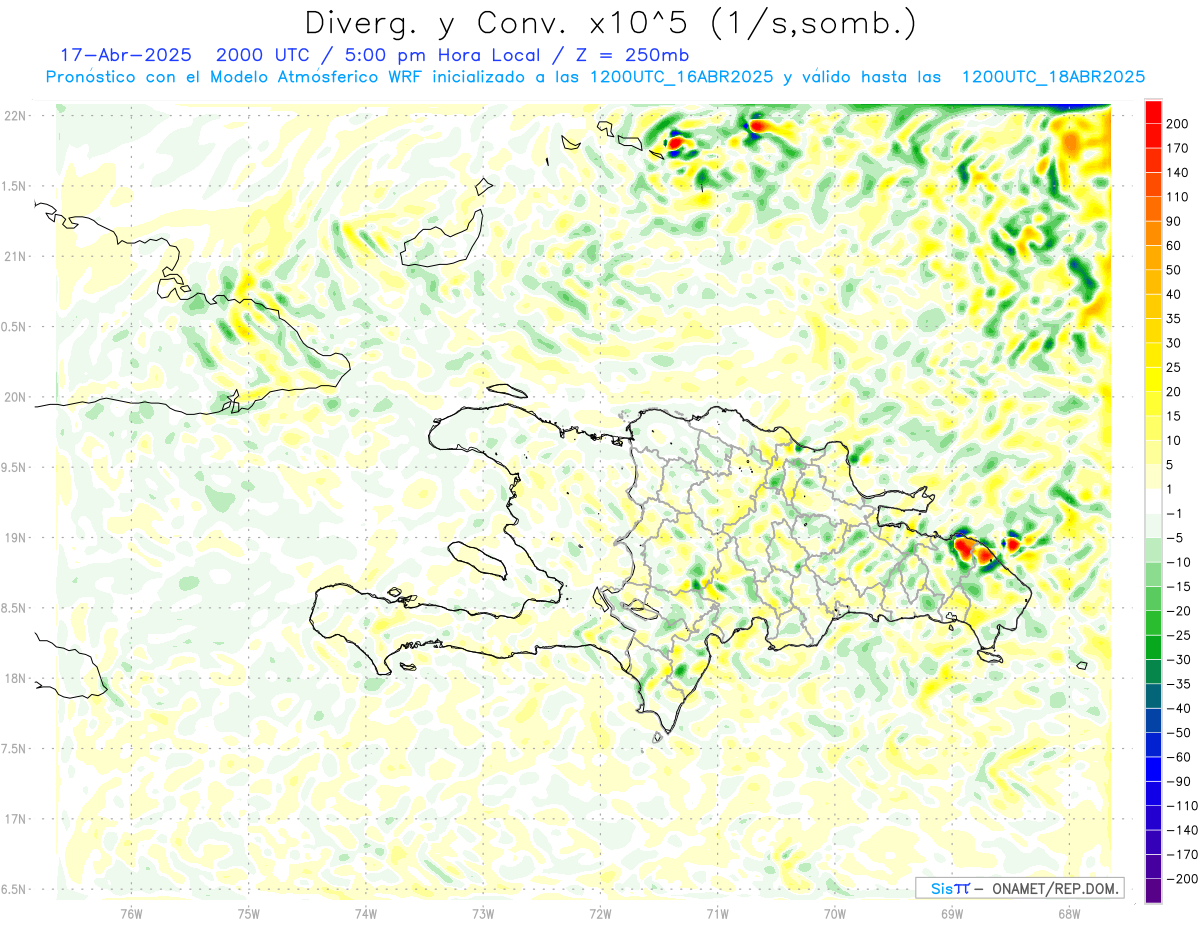Click the date text '17-Abr-2025'
This screenshot has width=1200, height=927.
(x=126, y=55)
